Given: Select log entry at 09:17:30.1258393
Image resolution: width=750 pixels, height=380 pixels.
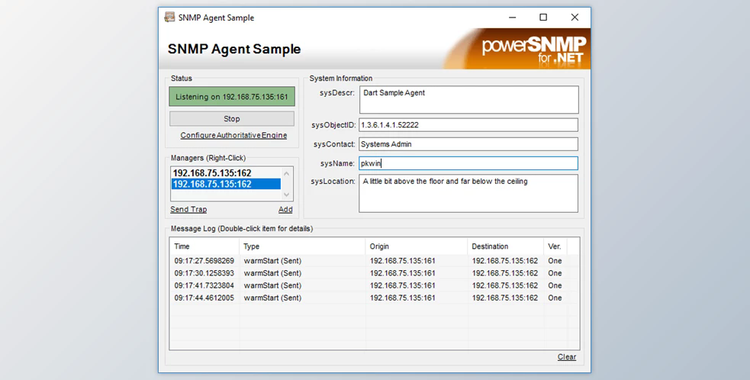Looking at the screenshot, I should pos(375,273).
